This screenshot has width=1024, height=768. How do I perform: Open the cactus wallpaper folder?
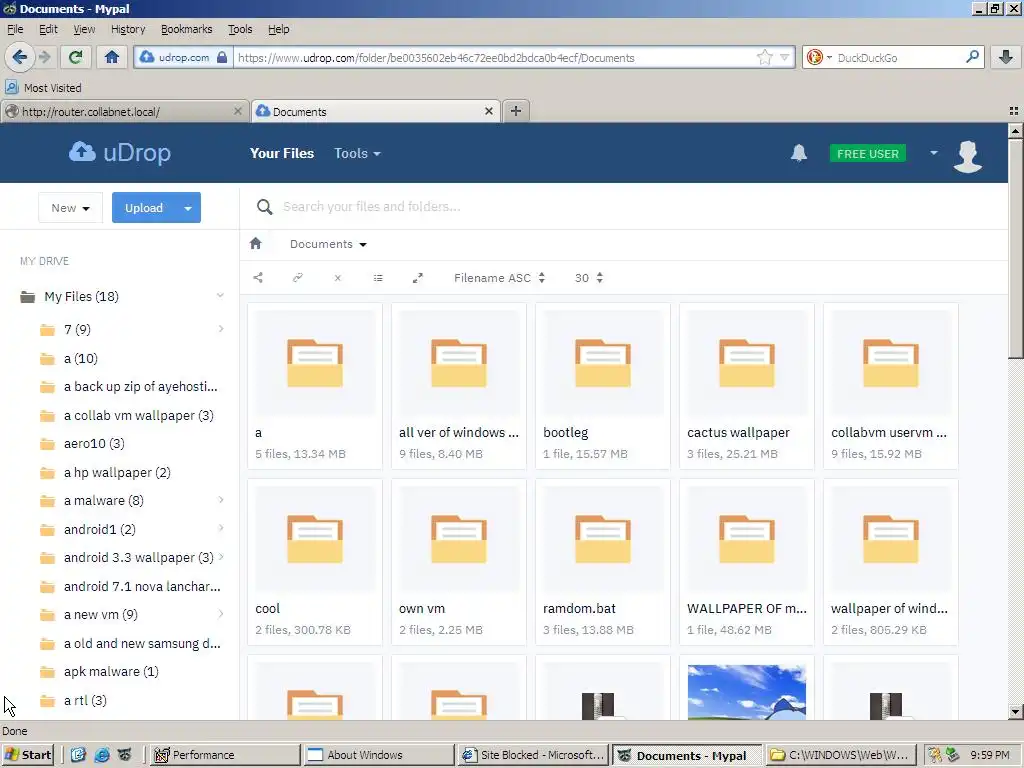(746, 385)
